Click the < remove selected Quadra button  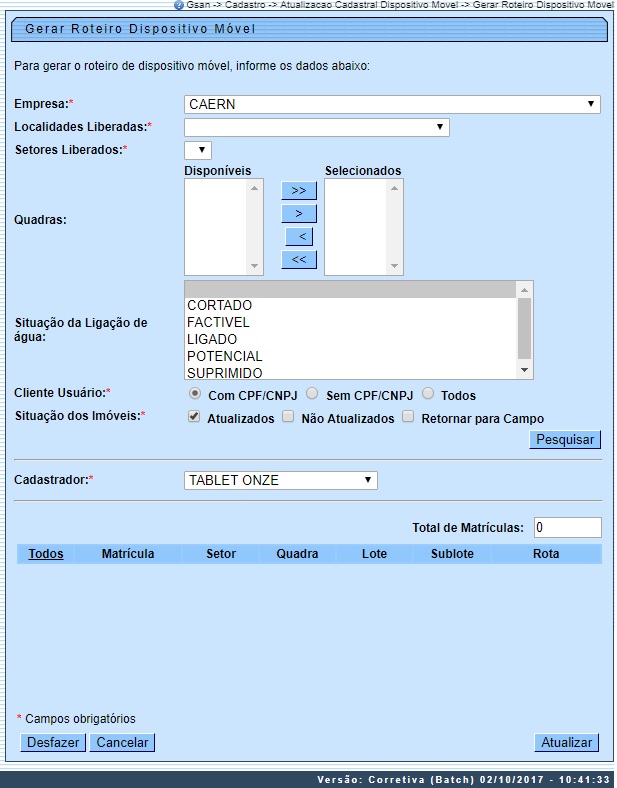pos(298,237)
